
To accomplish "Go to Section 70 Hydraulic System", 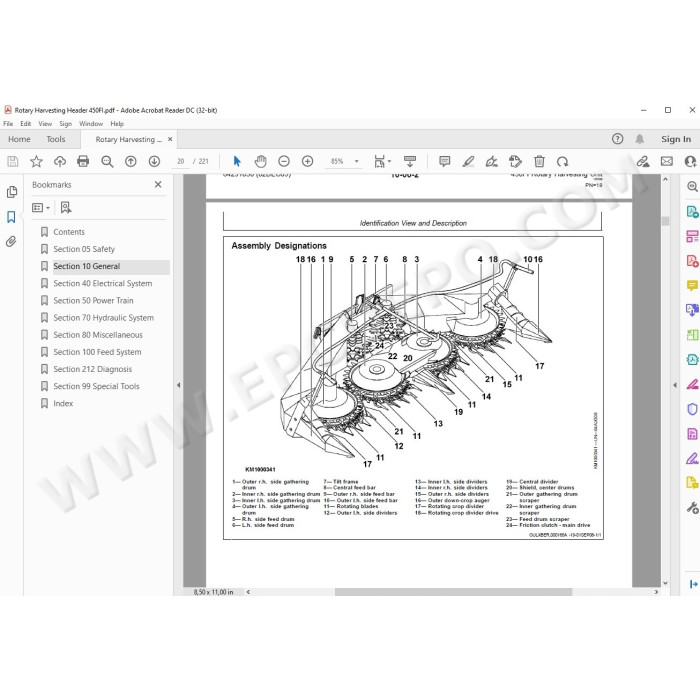I will (104, 317).
